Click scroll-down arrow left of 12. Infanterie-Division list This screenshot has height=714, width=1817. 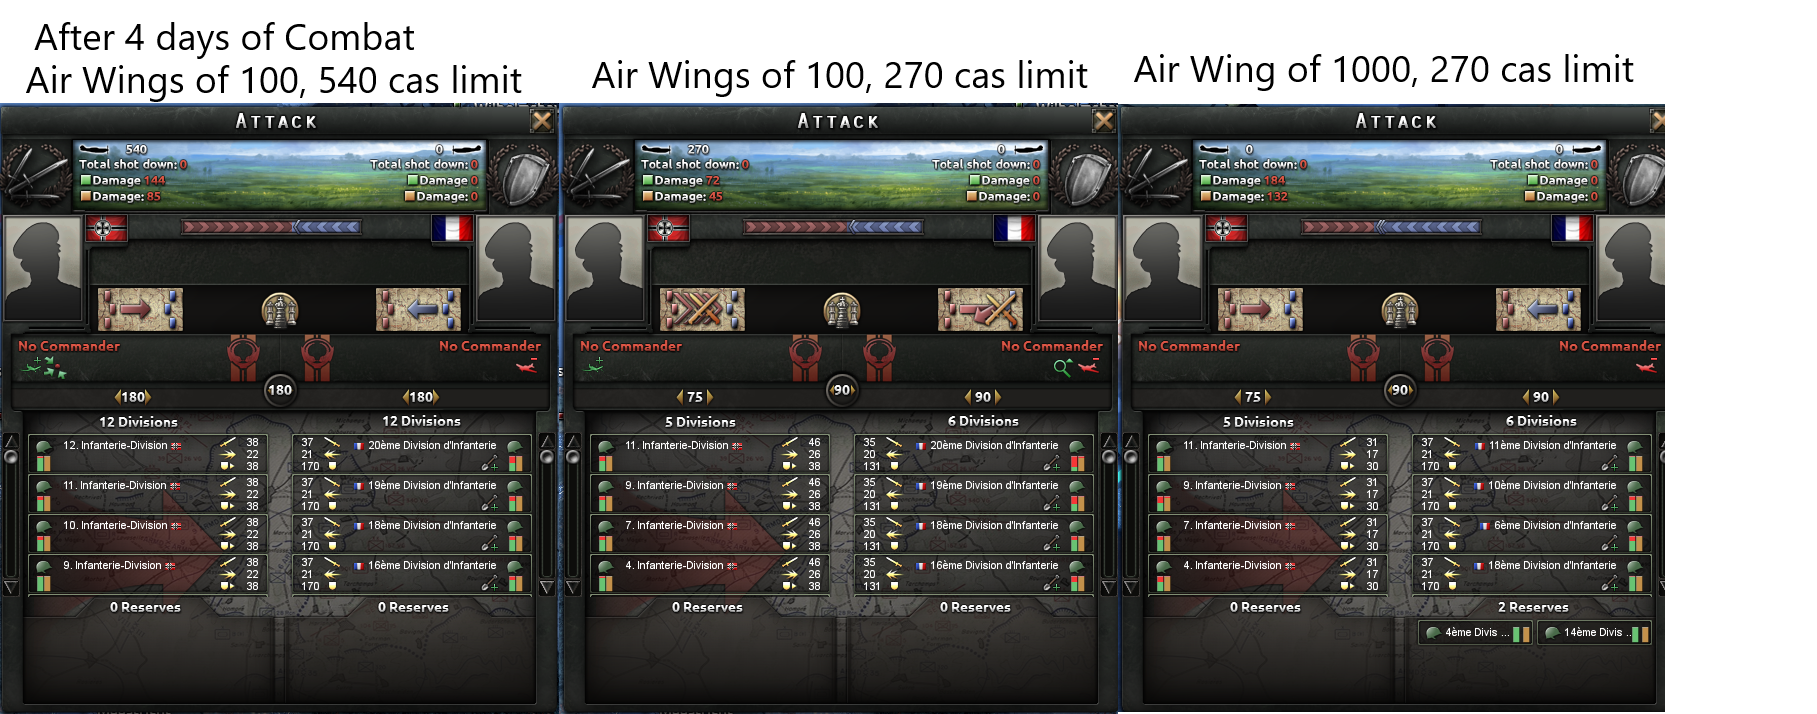pos(11,587)
